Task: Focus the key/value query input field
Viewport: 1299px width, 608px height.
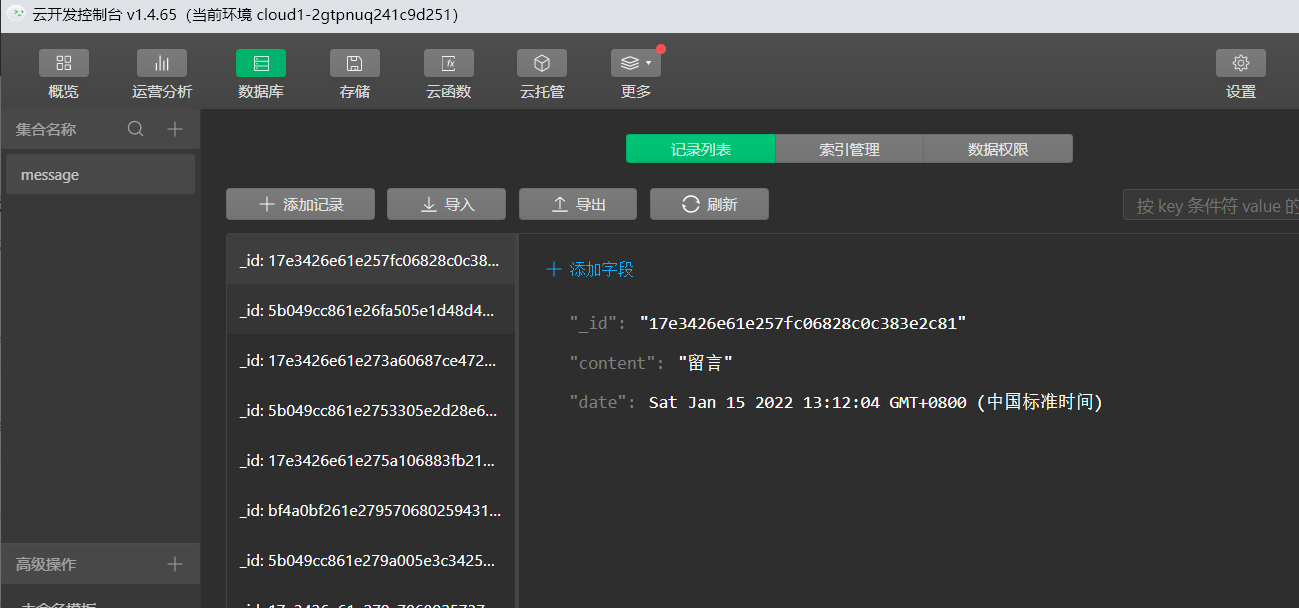Action: (x=1211, y=206)
